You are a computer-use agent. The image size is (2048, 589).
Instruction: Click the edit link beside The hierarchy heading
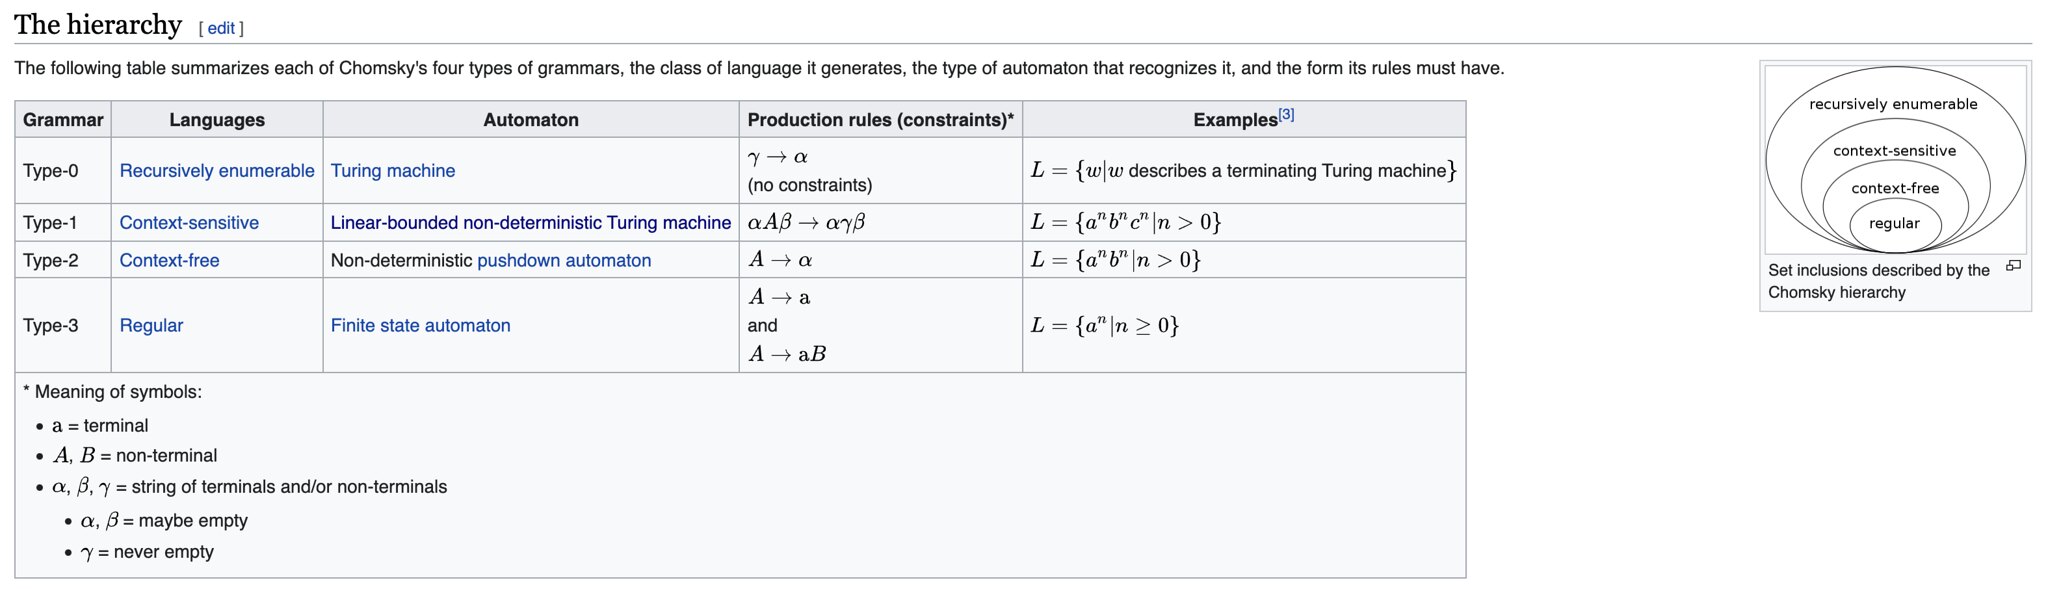click(x=221, y=28)
